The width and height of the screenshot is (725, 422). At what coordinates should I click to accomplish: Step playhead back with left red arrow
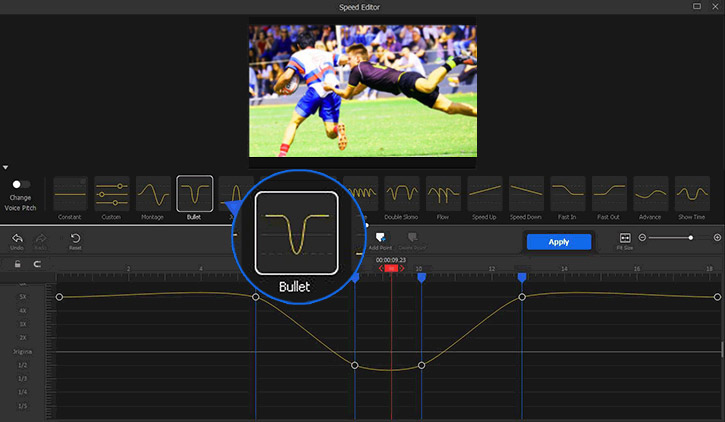[x=381, y=269]
